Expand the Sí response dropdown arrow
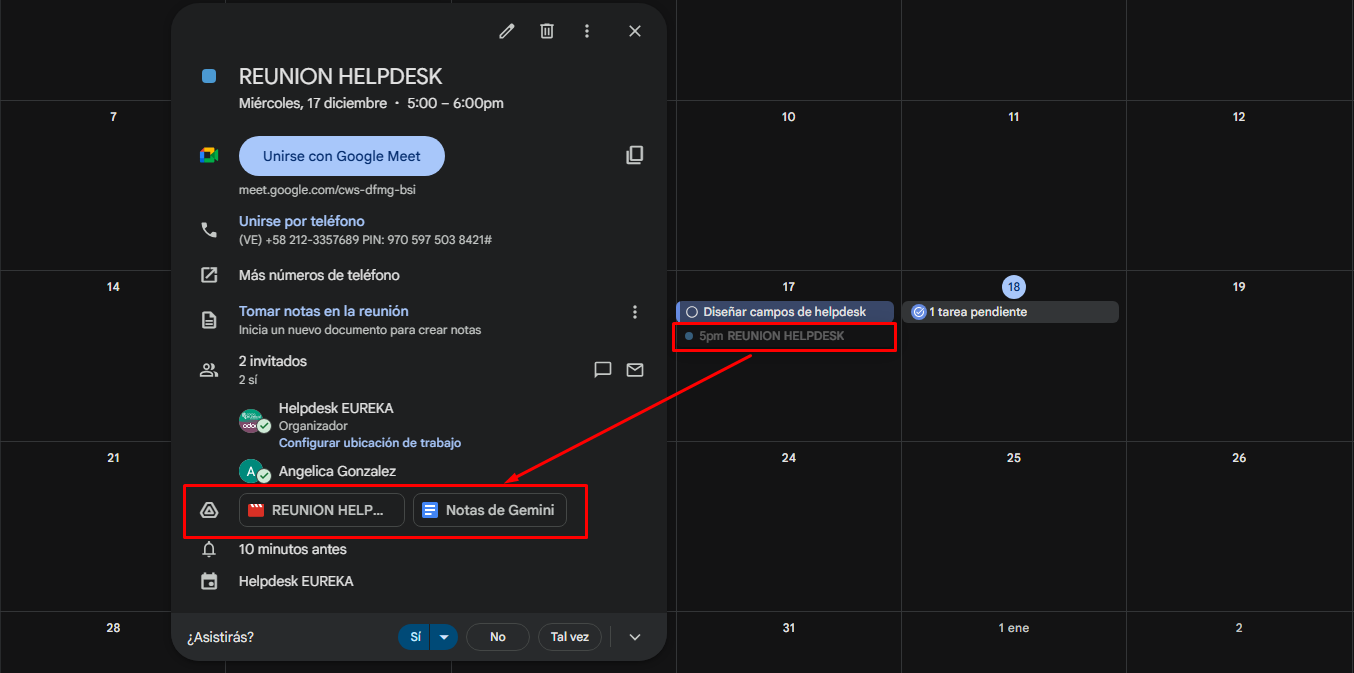Screen dimensions: 1354x673 click(444, 637)
